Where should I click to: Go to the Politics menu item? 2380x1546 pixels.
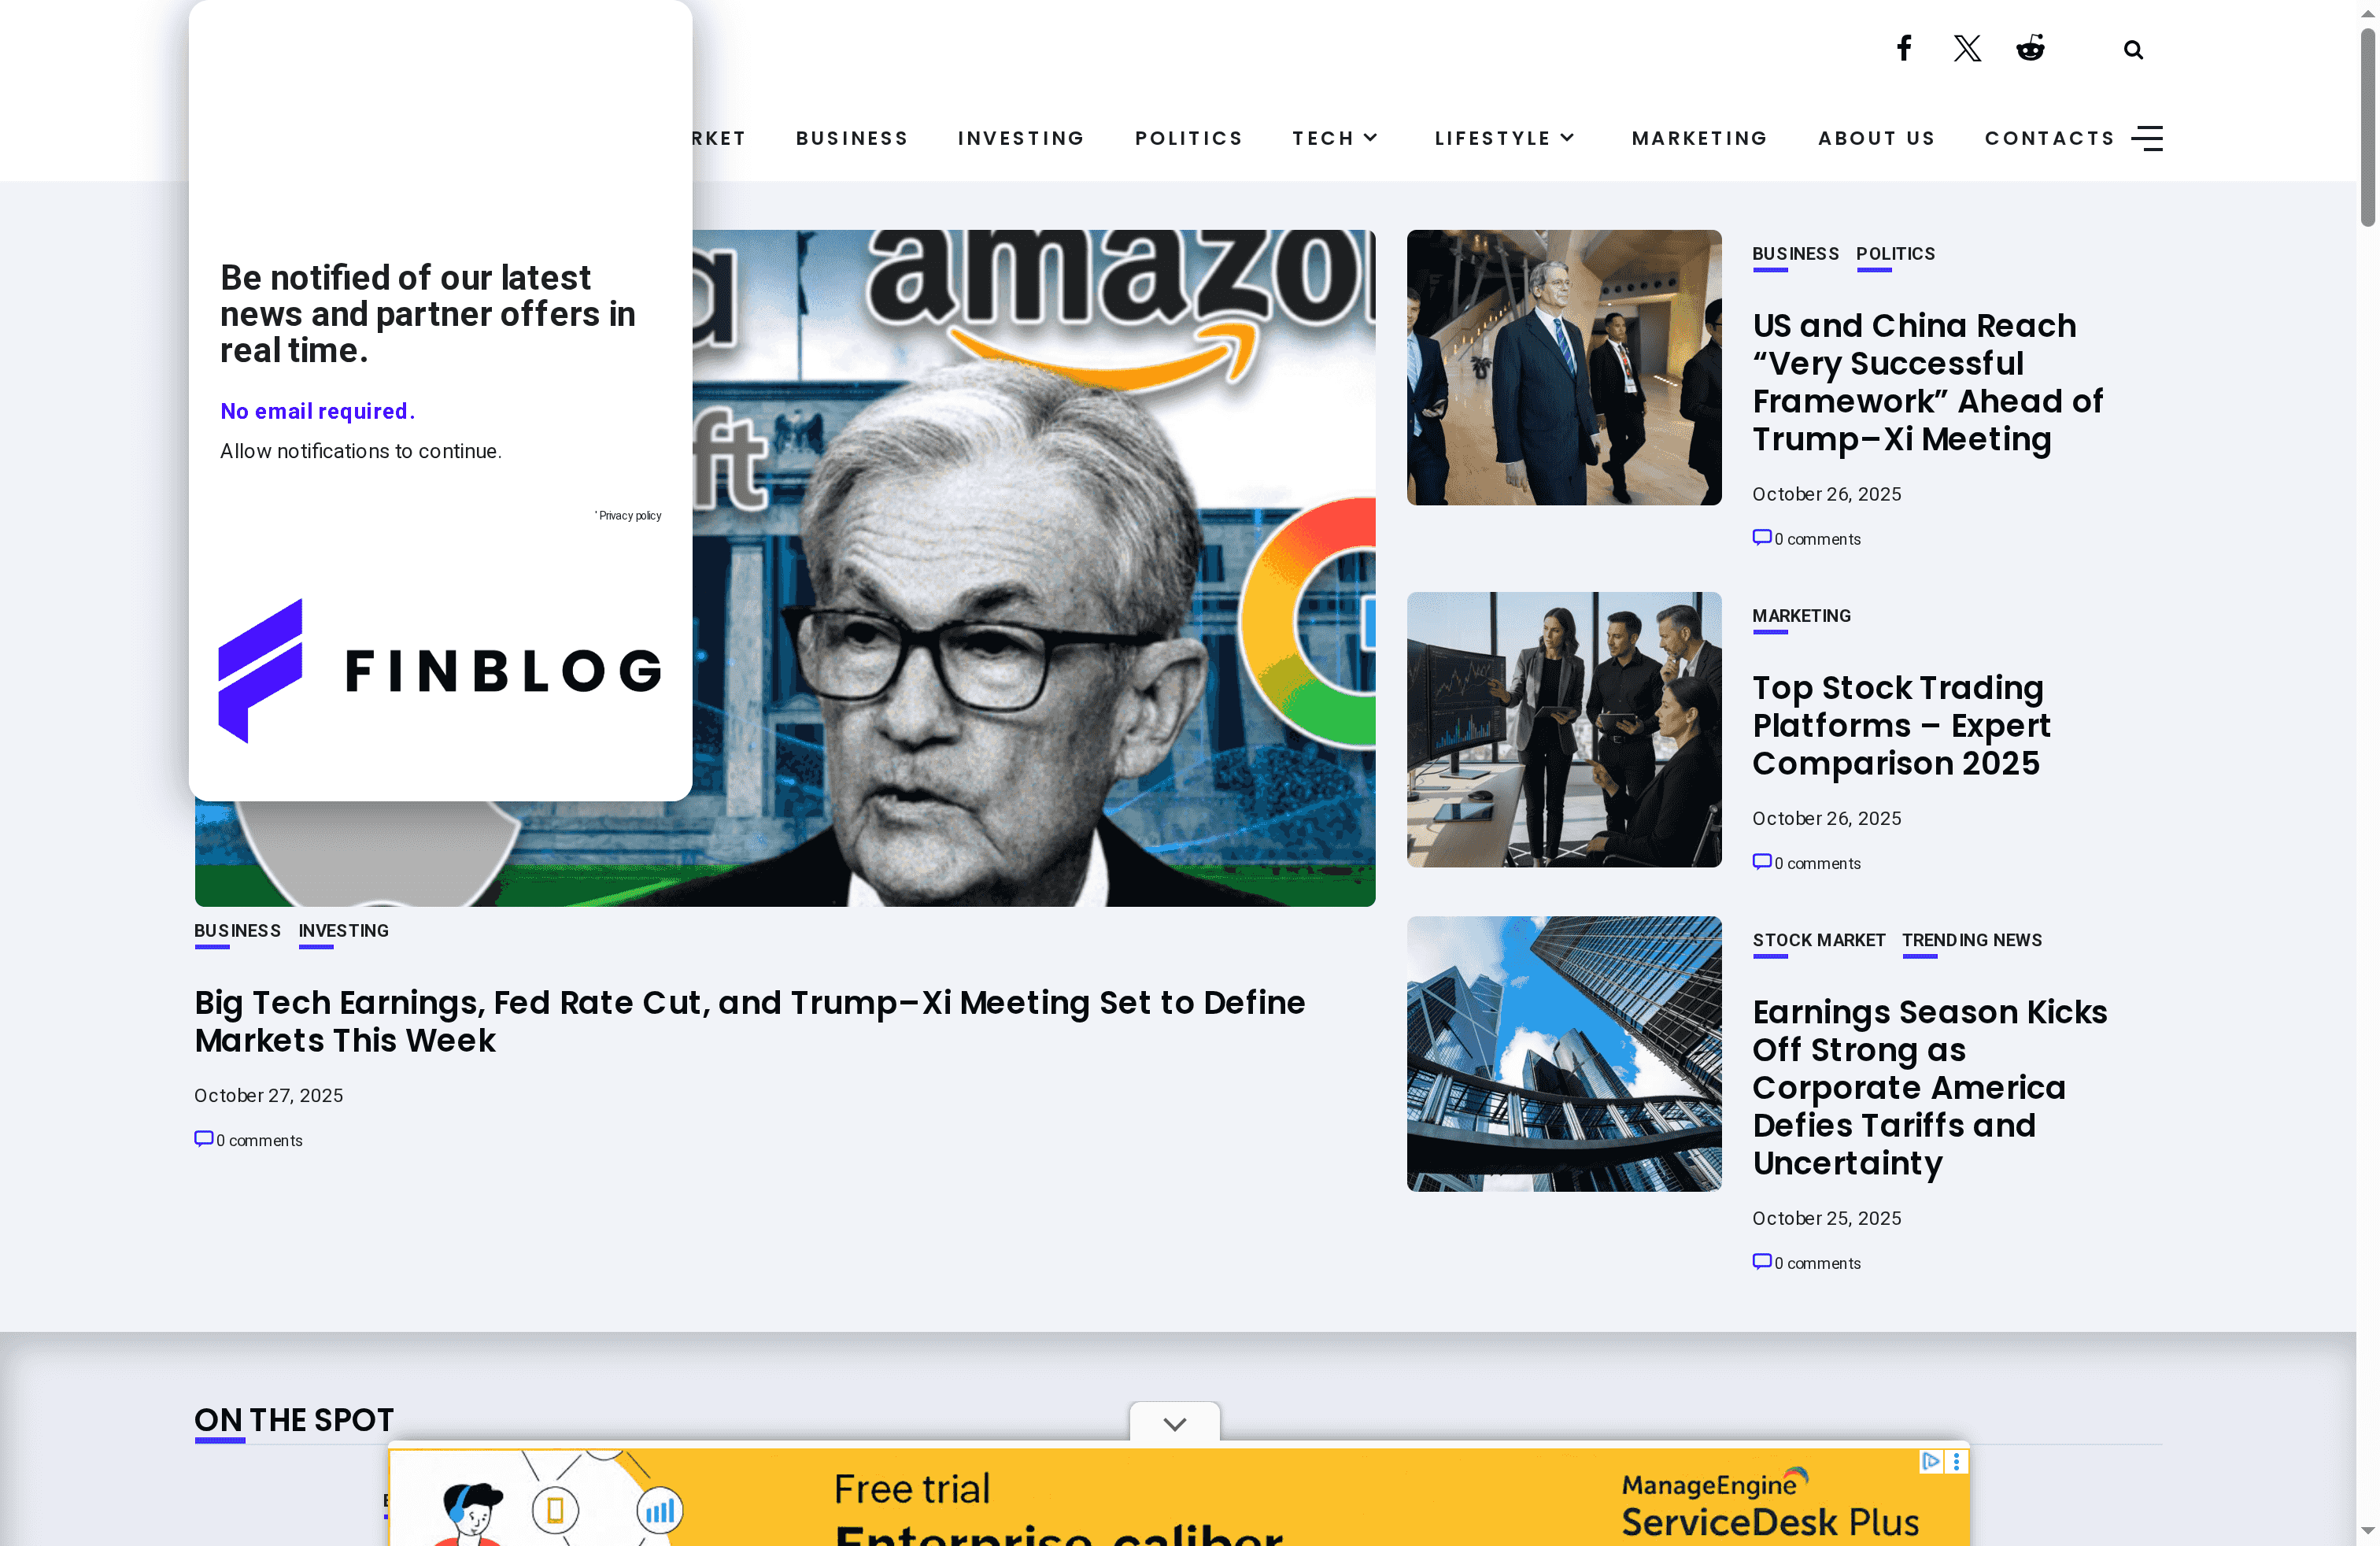tap(1188, 138)
